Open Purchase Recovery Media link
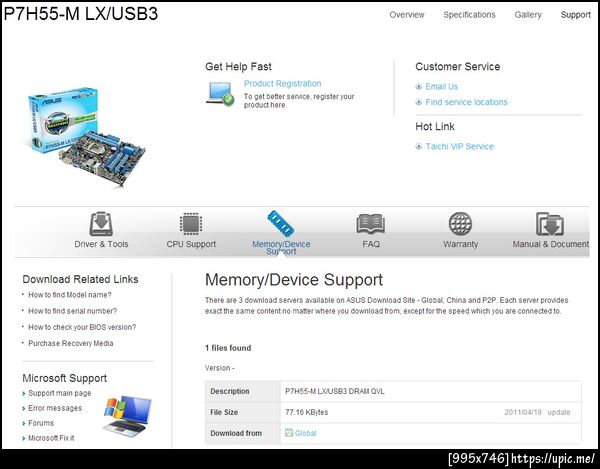Image resolution: width=600 pixels, height=469 pixels. pos(70,343)
